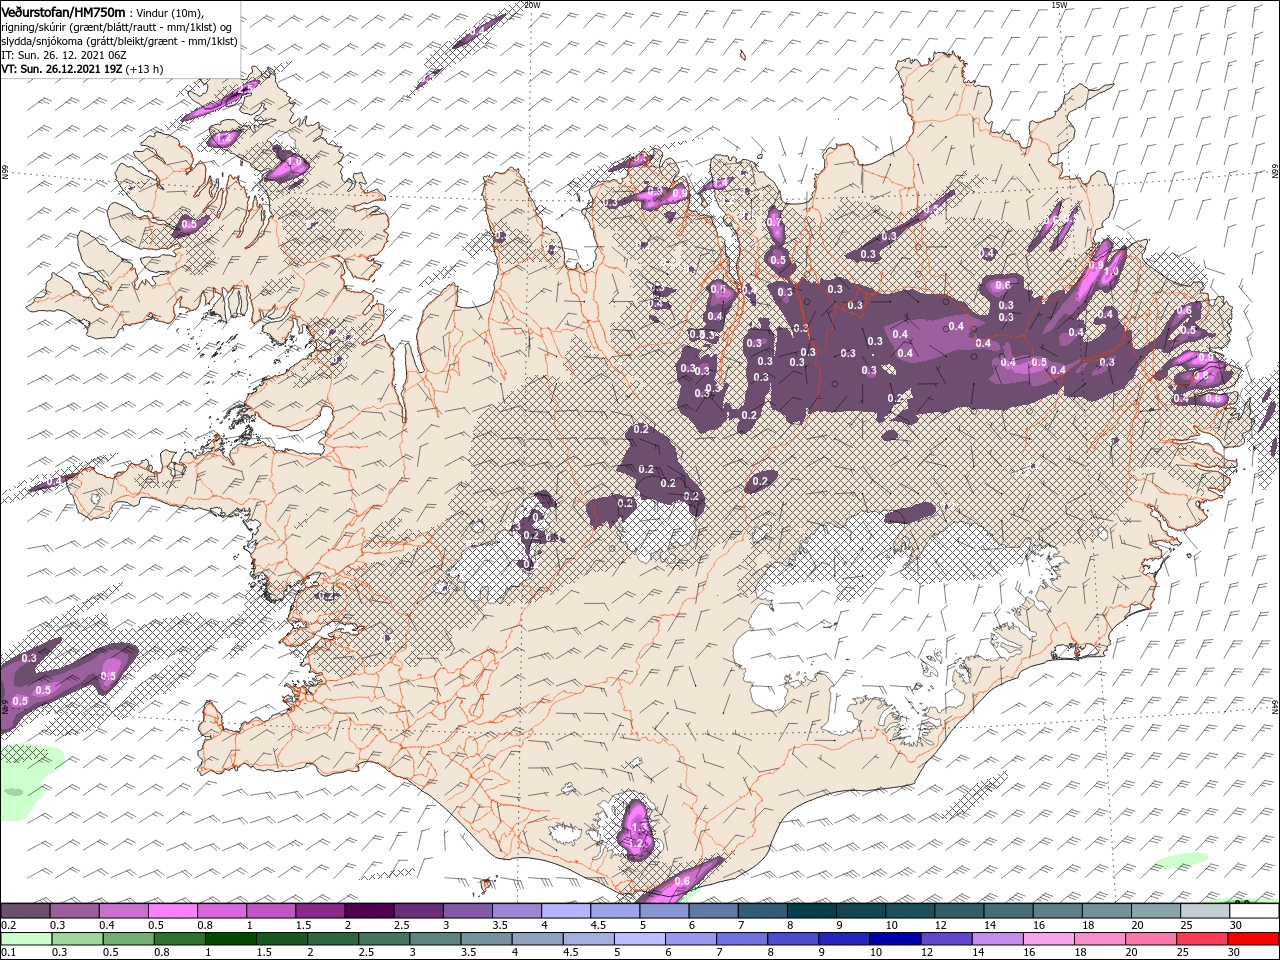Click the '1.5' snowfall value on the southern glacier
The height and width of the screenshot is (960, 1280).
(638, 828)
